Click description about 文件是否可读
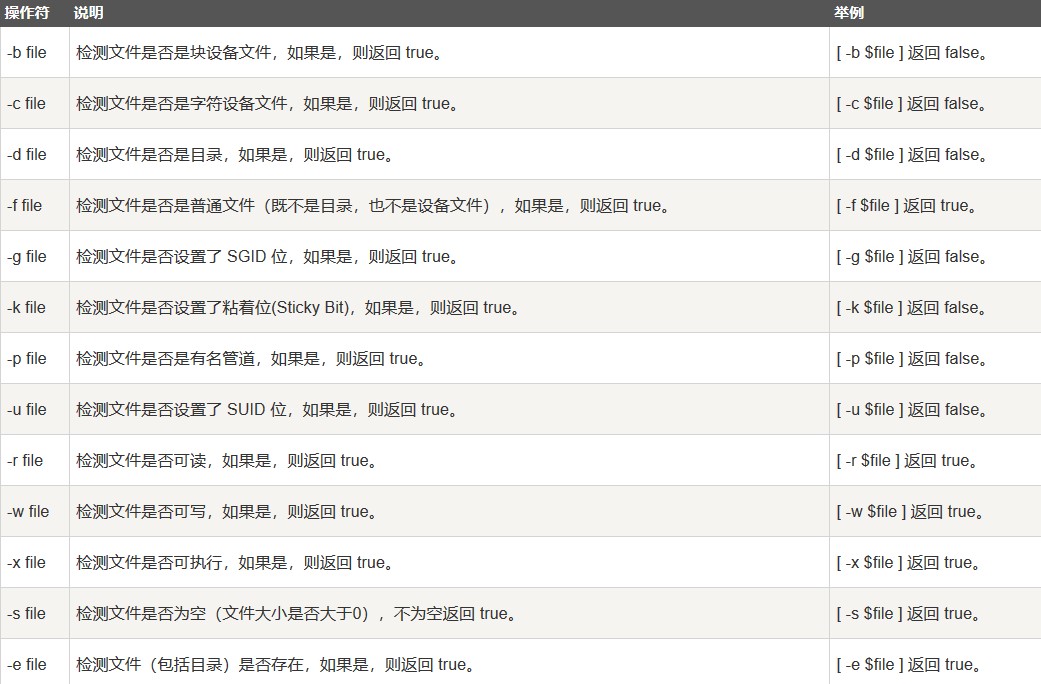 226,461
